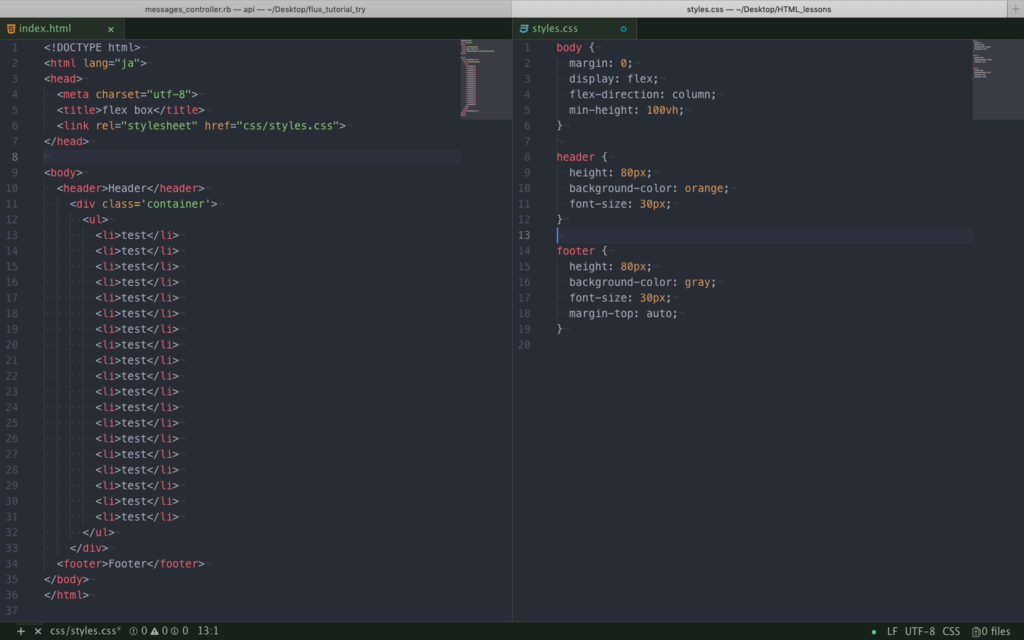Click the 'flex-direction: column;' declaration

[x=643, y=95]
